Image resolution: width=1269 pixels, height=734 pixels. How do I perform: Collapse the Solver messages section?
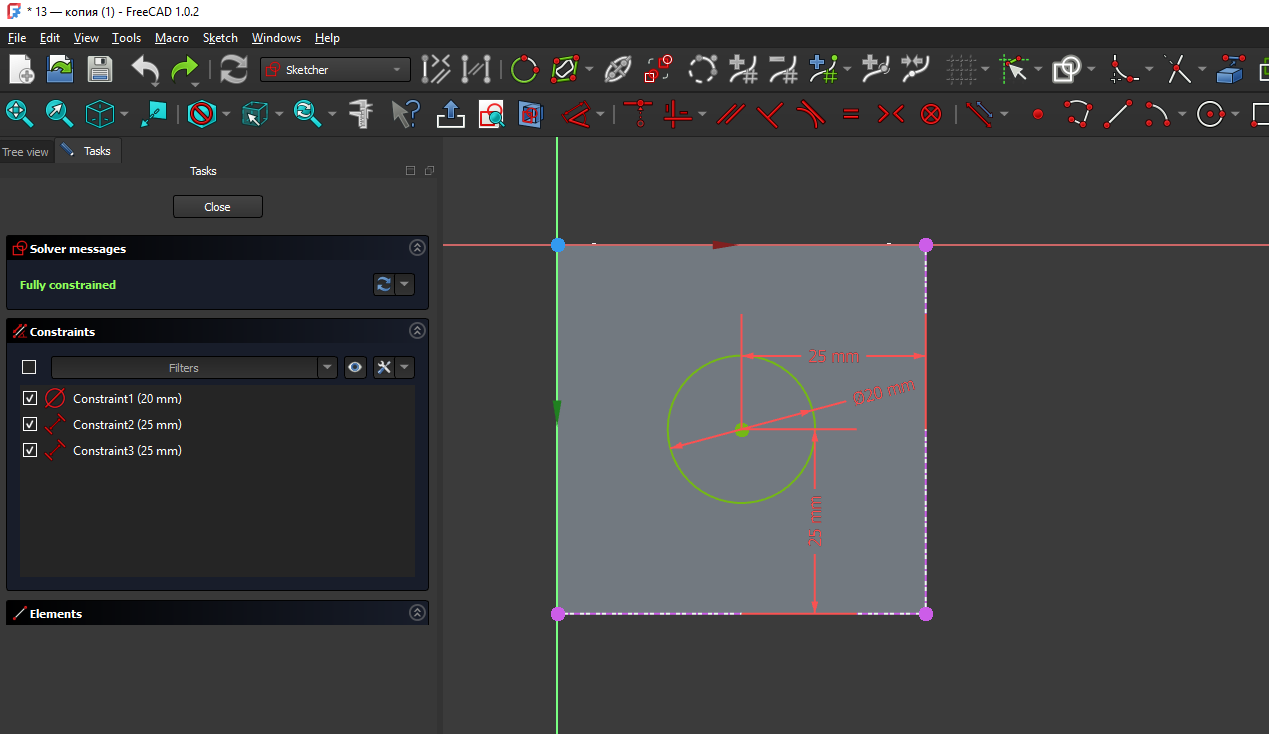[x=417, y=248]
